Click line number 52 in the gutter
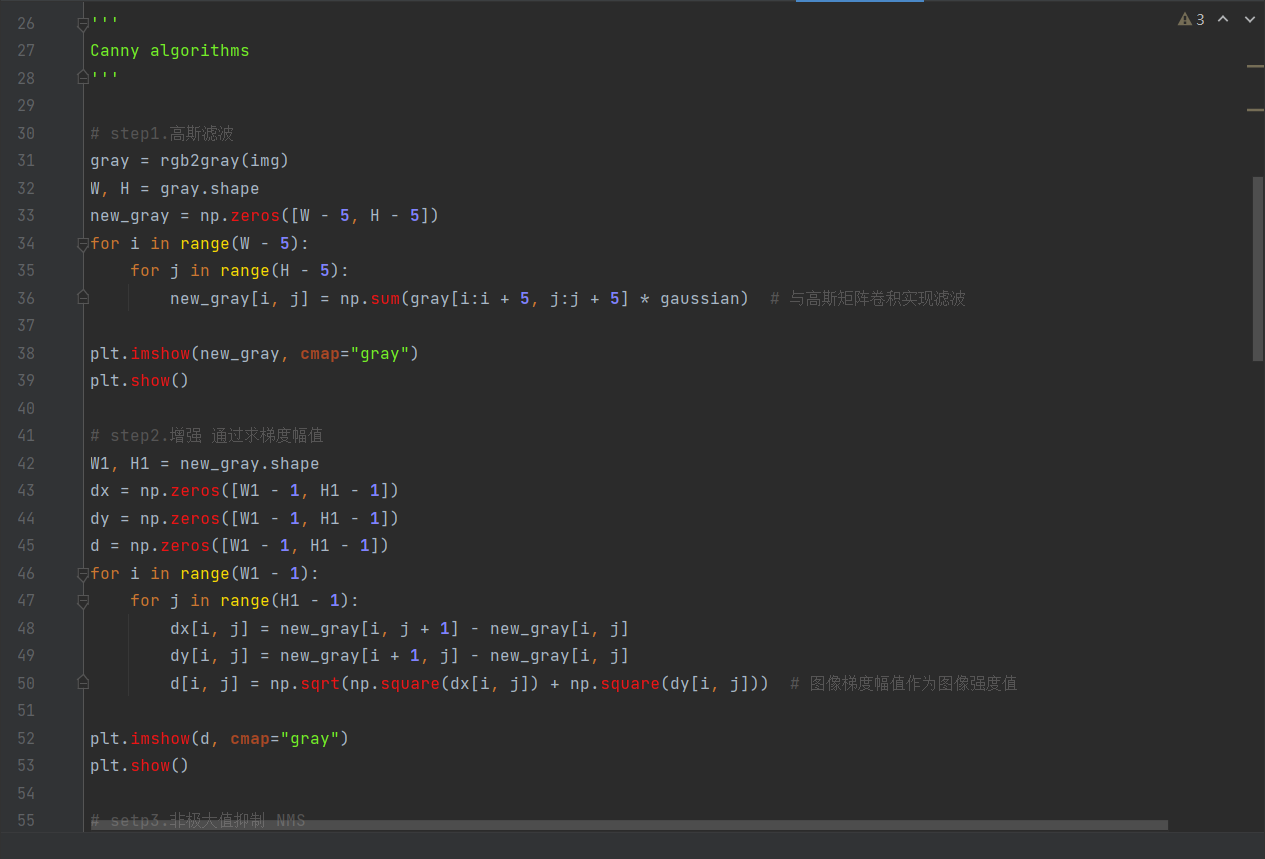This screenshot has width=1265, height=859. (26, 738)
